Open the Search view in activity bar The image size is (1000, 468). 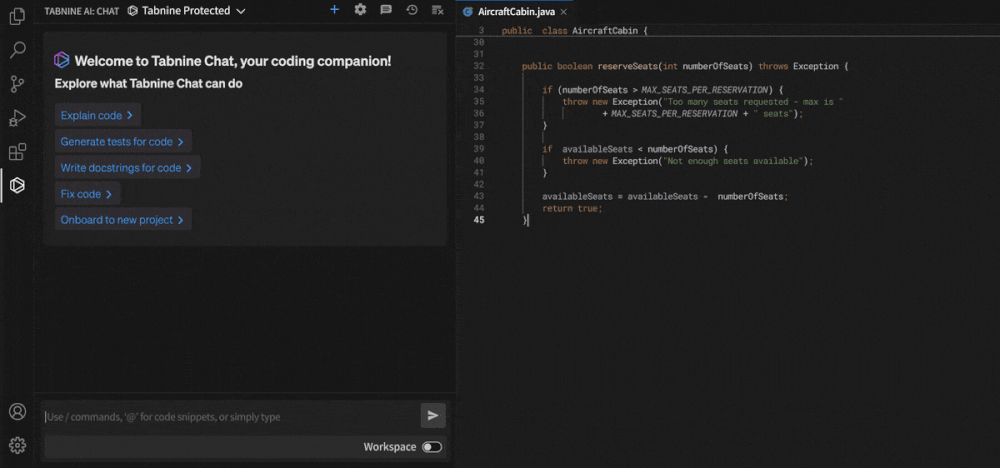coord(17,50)
